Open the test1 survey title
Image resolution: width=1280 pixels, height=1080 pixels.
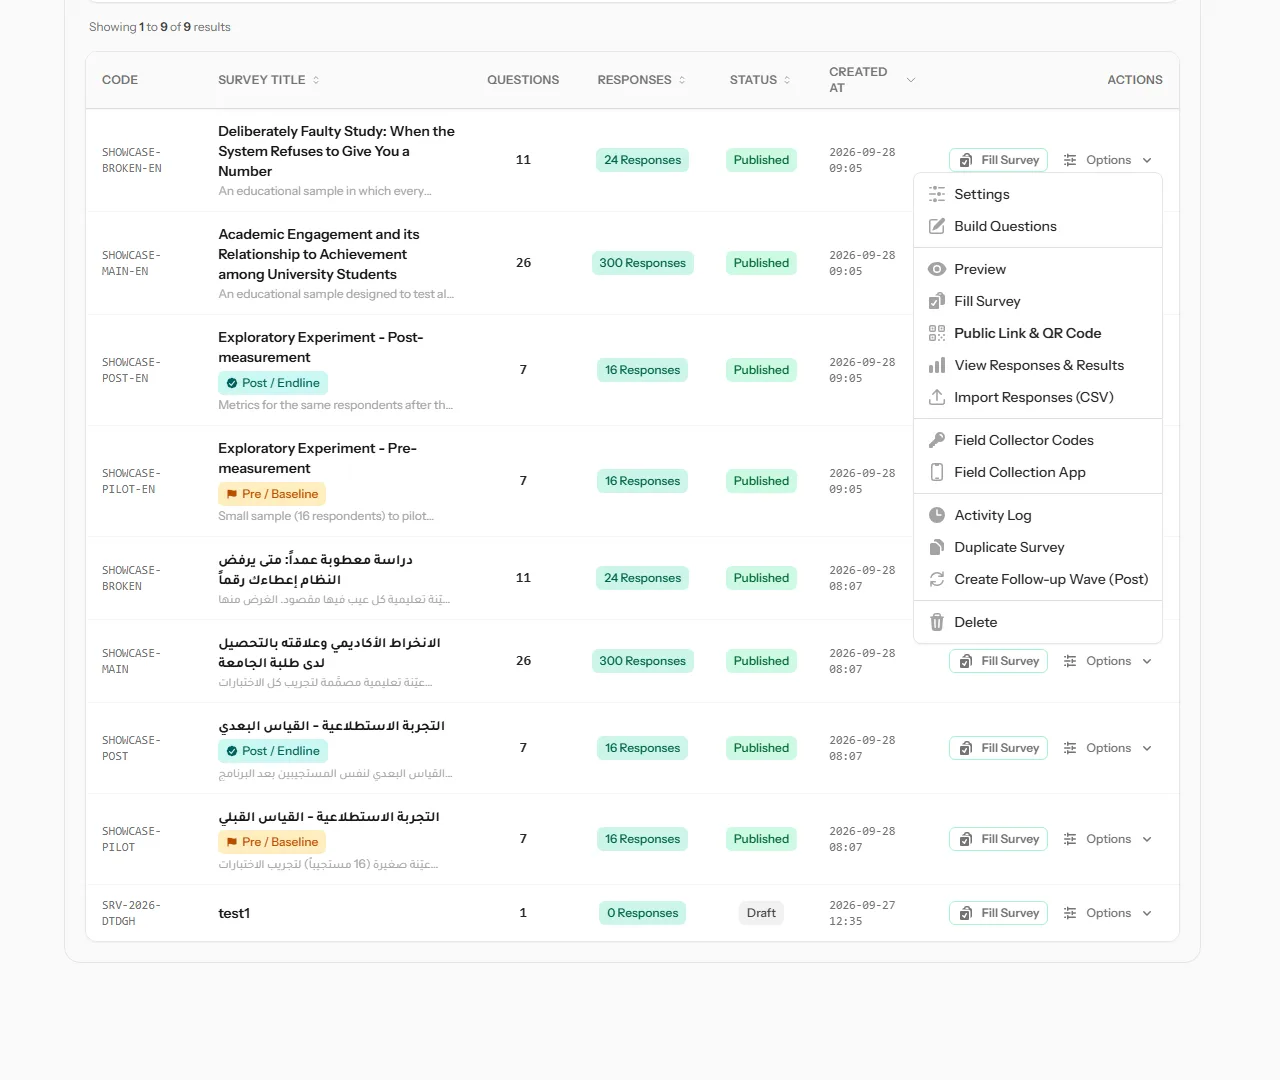(x=234, y=913)
